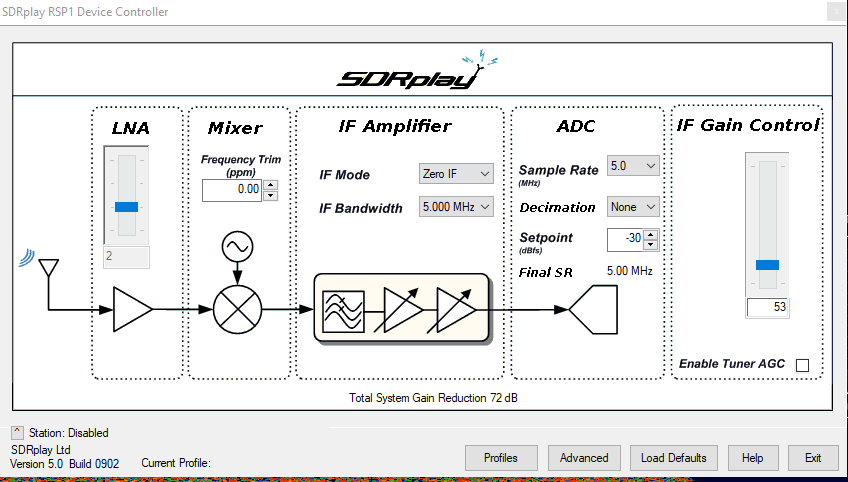The width and height of the screenshot is (848, 482).
Task: Click the IF filter wave icon
Action: point(343,311)
